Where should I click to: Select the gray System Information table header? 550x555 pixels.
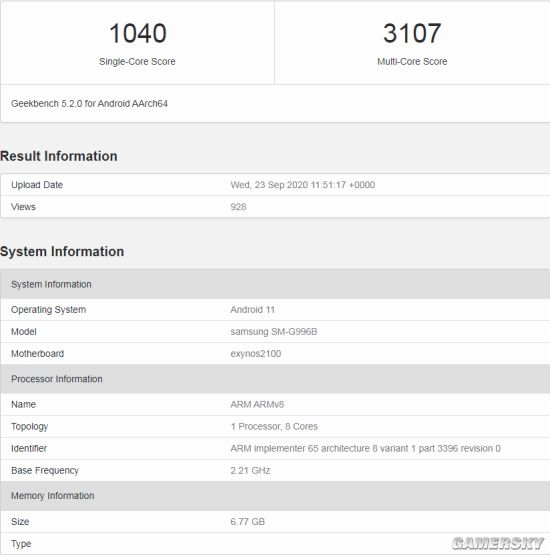(275, 284)
